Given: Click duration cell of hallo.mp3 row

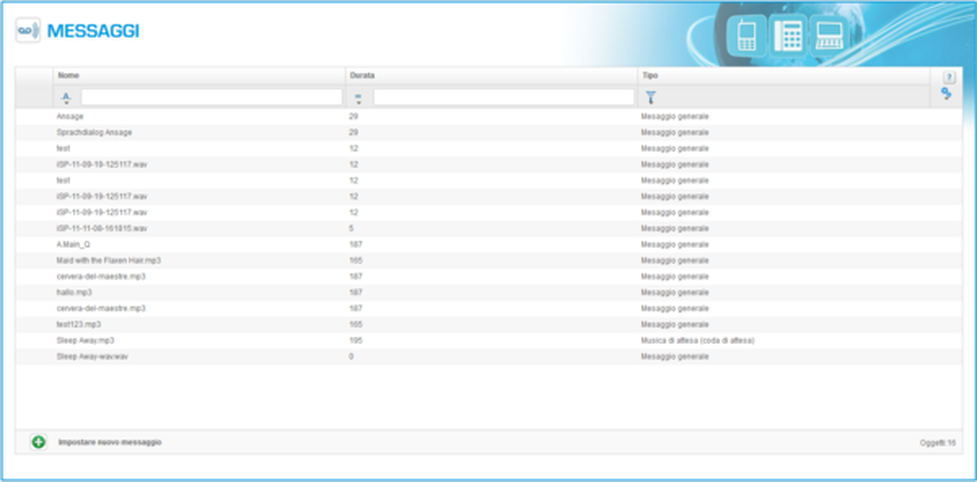Looking at the screenshot, I should (x=356, y=292).
